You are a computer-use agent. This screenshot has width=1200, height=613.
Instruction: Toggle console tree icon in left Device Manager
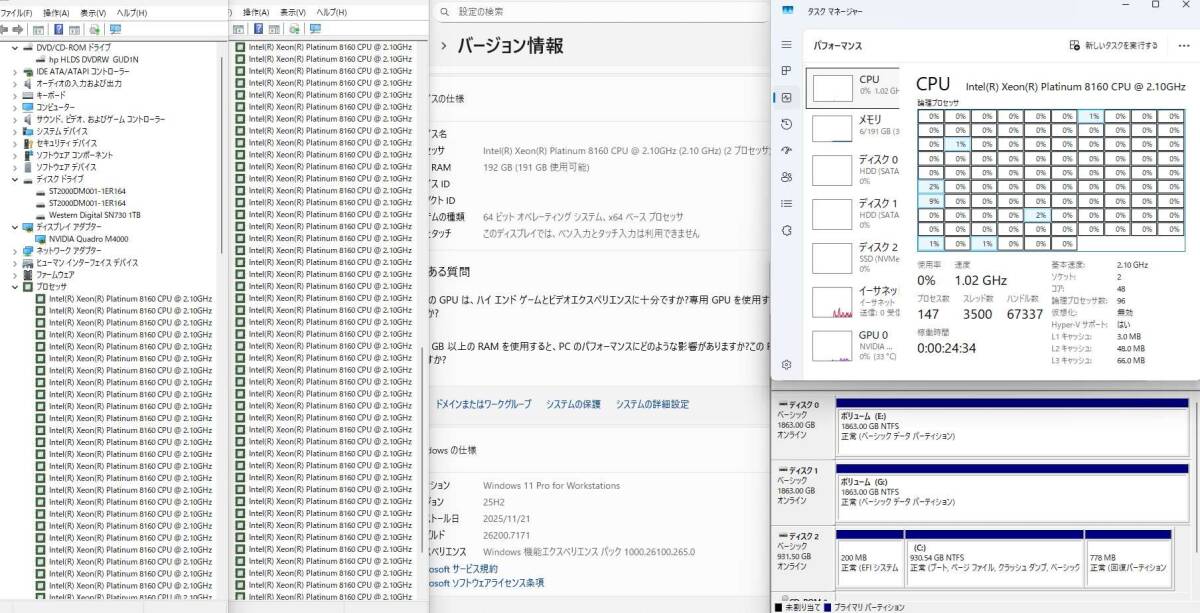(x=37, y=30)
